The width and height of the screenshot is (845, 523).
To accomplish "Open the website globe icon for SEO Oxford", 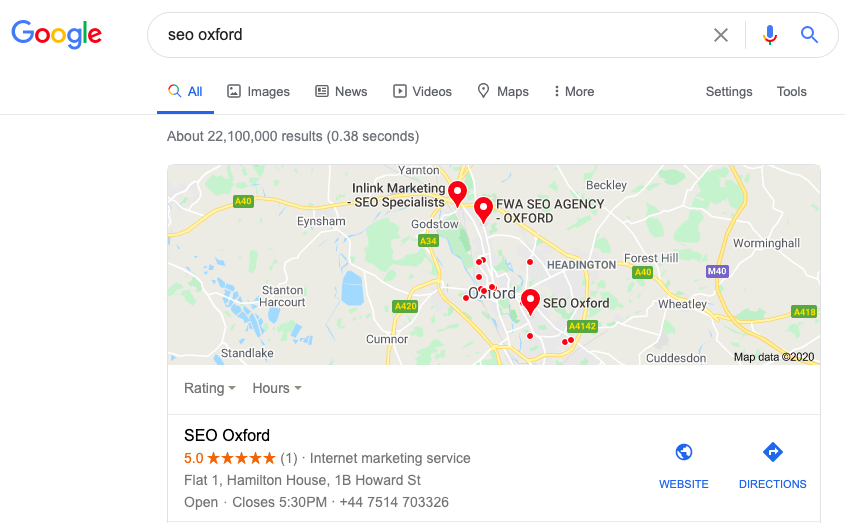I will click(684, 452).
